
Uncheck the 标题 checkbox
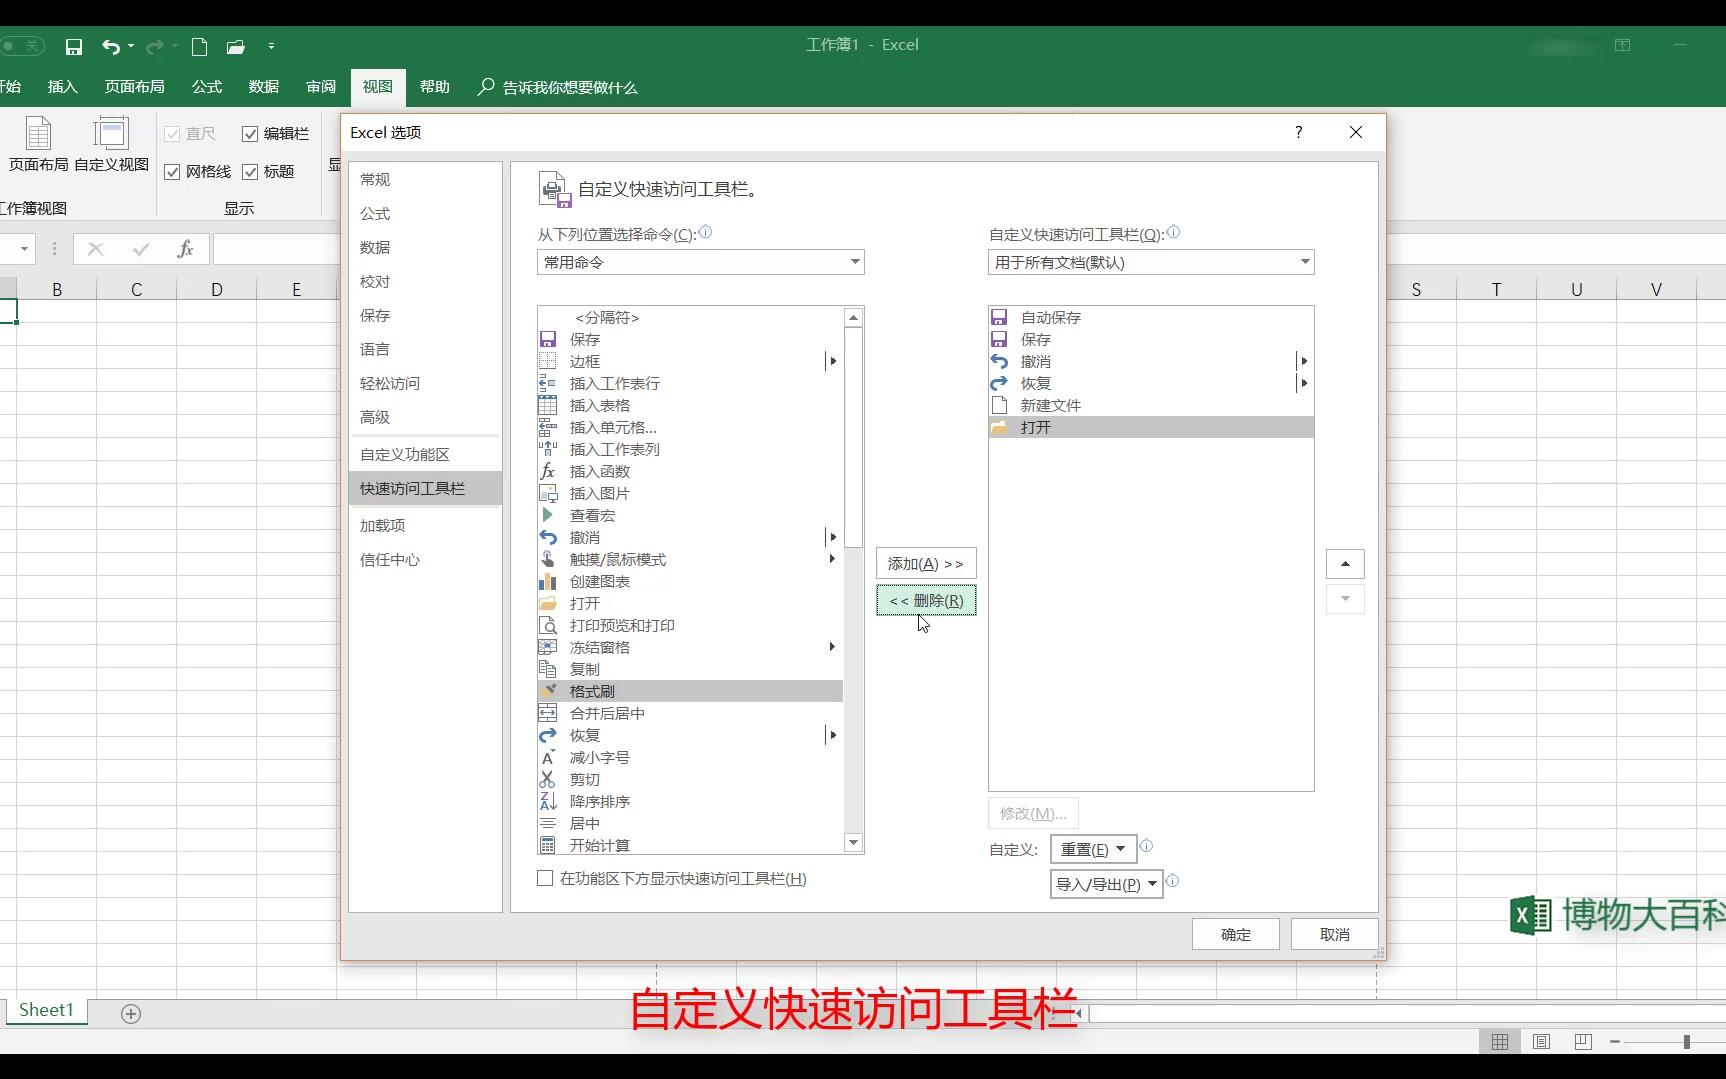coord(250,172)
